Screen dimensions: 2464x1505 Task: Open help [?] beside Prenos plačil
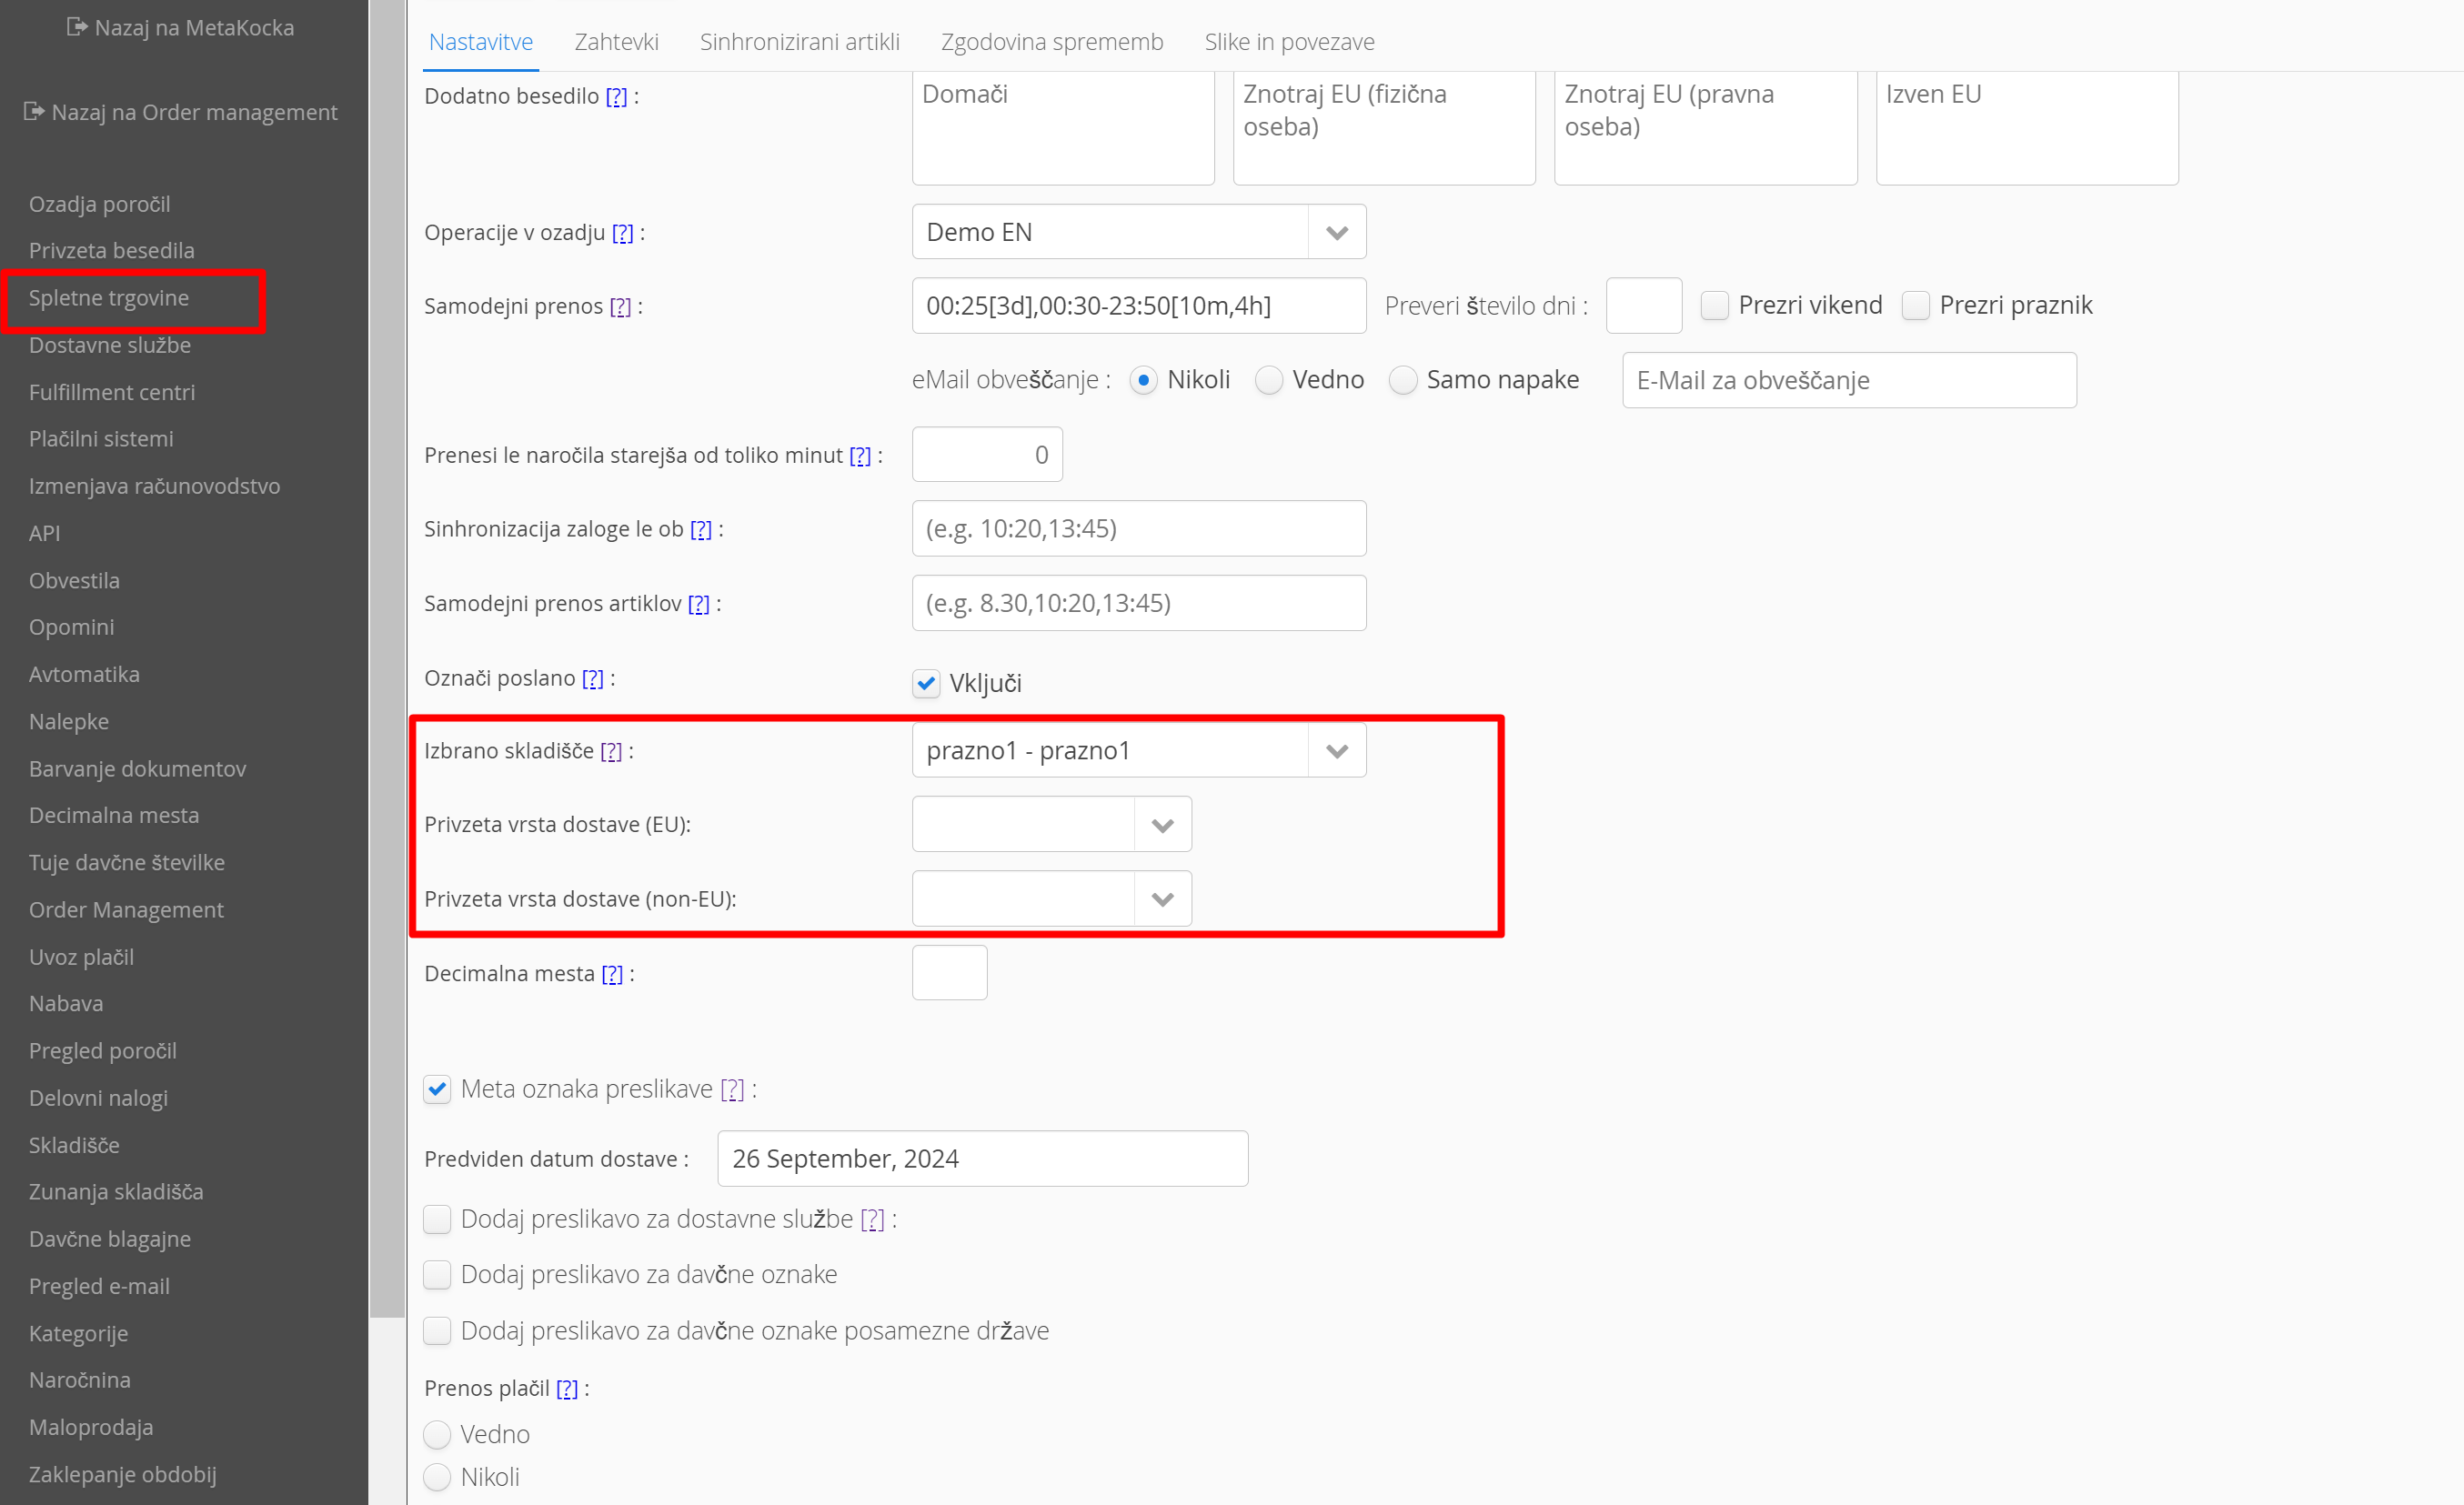[x=567, y=1389]
